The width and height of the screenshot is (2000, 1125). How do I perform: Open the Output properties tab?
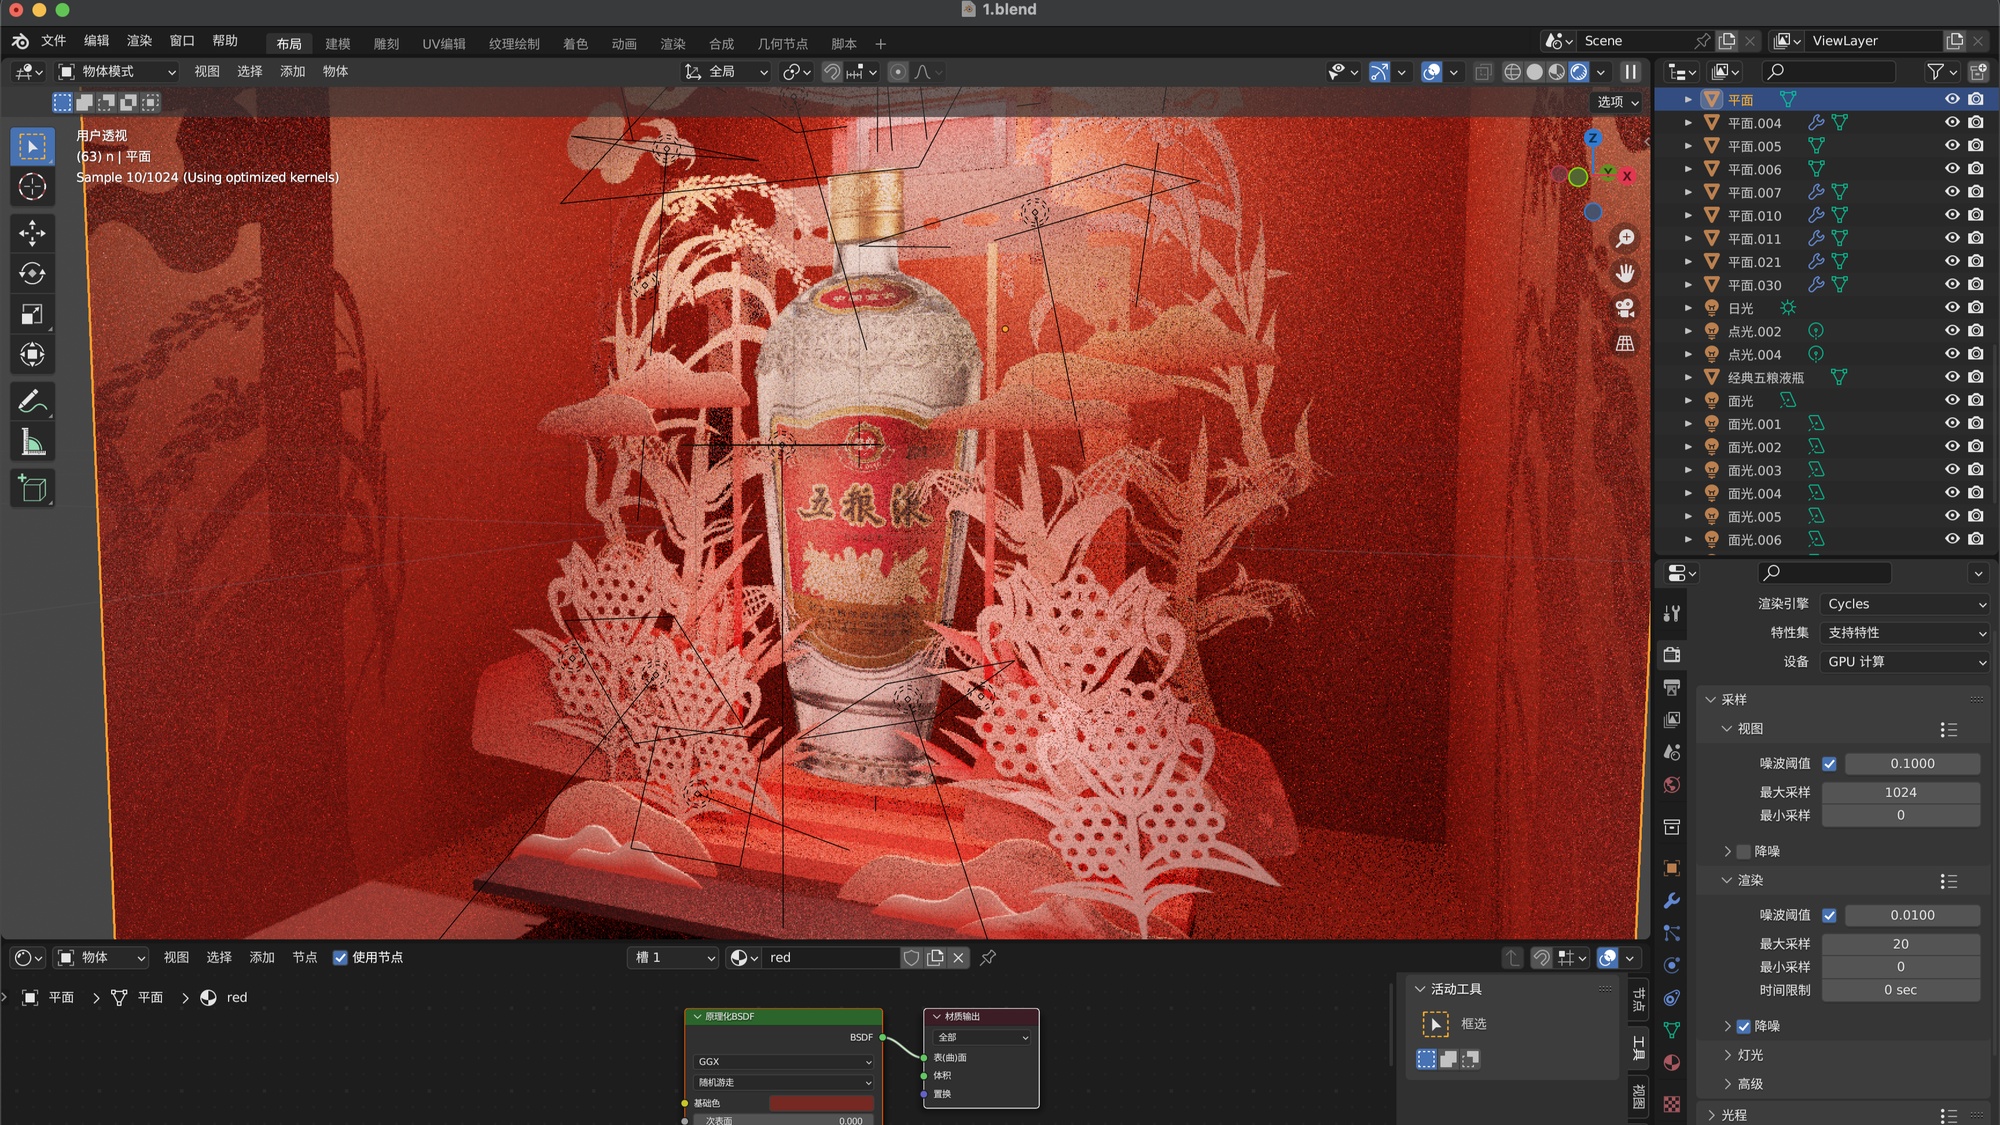click(1671, 687)
